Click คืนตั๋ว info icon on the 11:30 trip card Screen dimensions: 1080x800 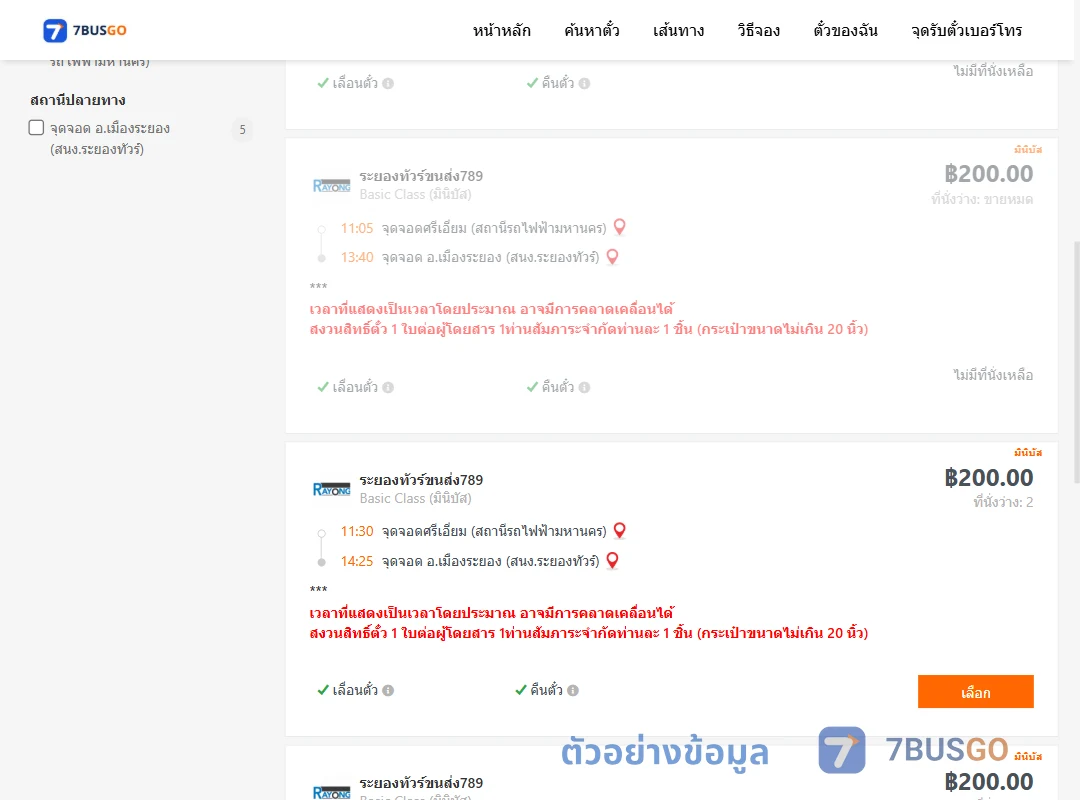click(x=573, y=690)
